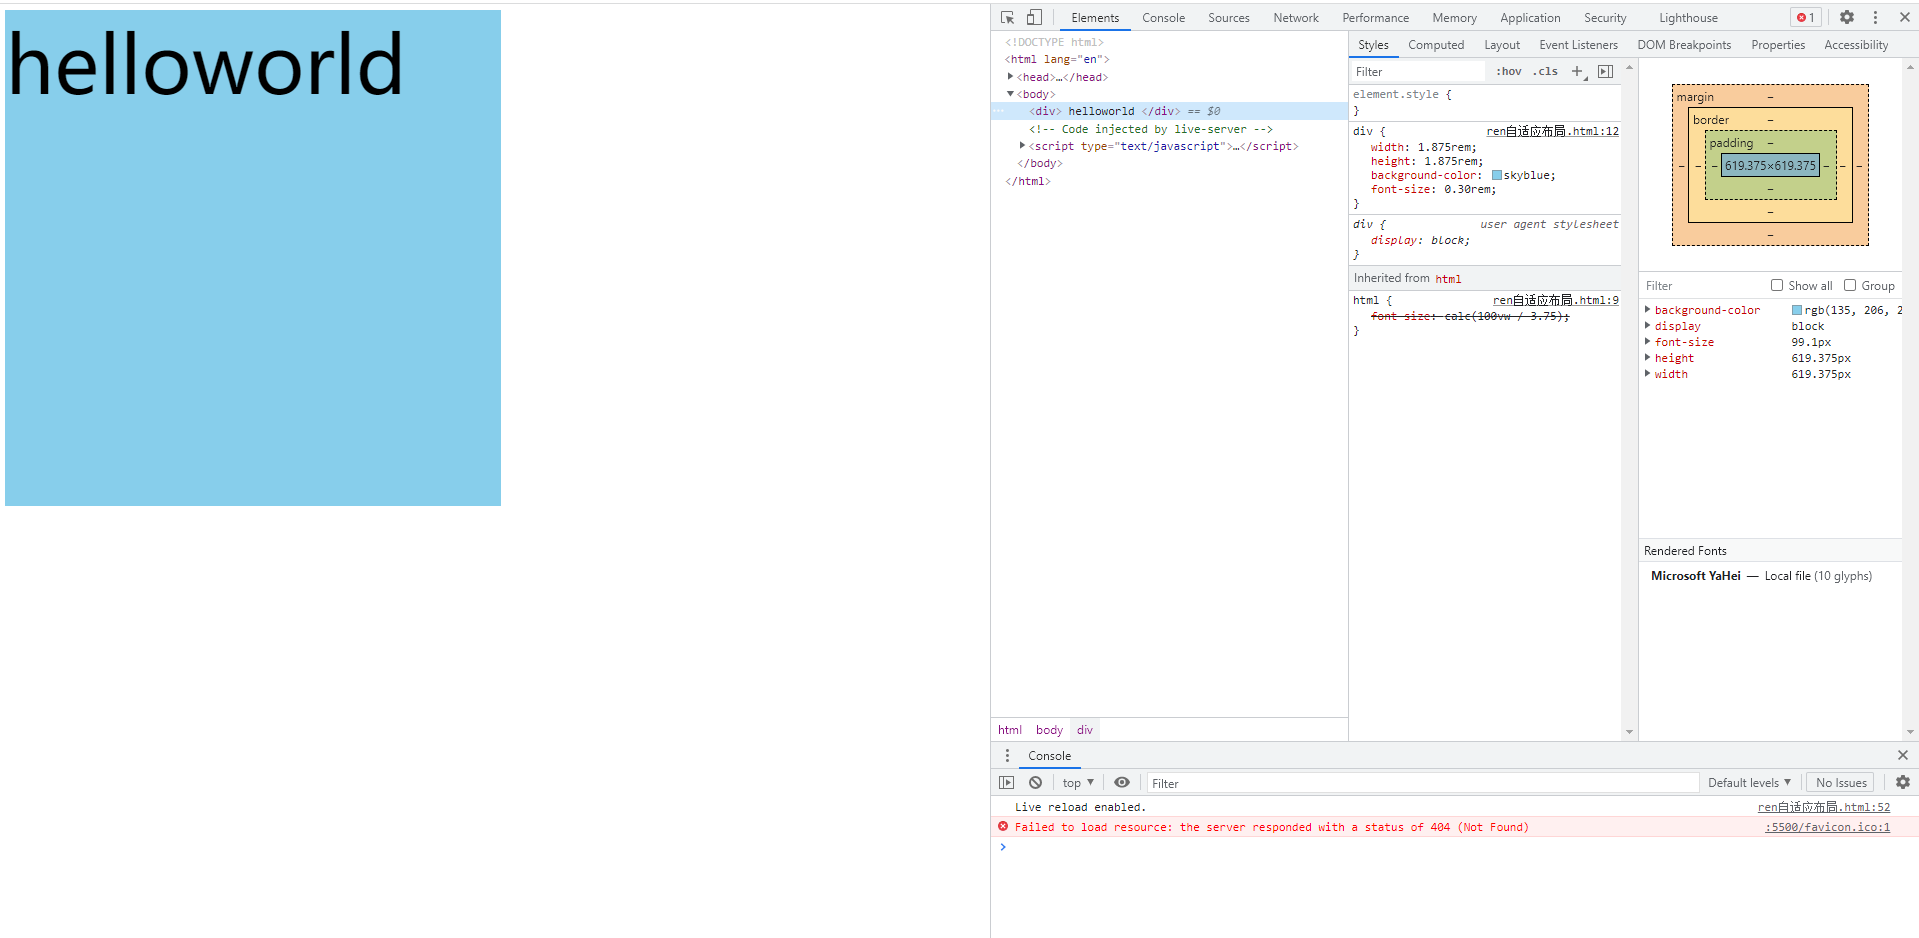Viewport: 1919px width, 938px height.
Task: Open the Event Listeners tab
Action: click(1578, 45)
